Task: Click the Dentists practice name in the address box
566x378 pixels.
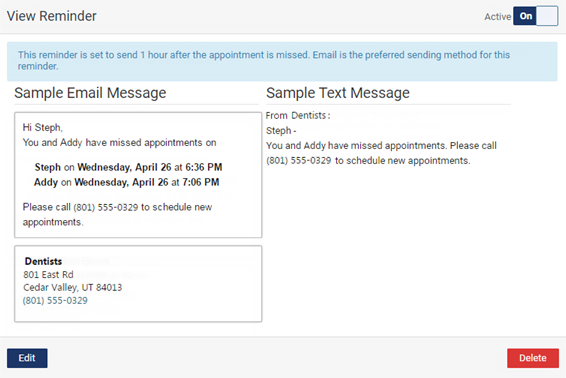Action: pos(43,261)
